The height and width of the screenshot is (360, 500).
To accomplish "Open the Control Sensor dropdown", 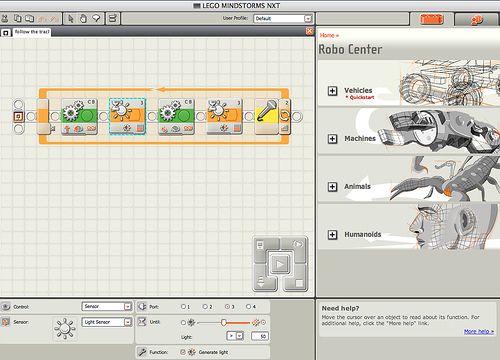I will pos(128,306).
